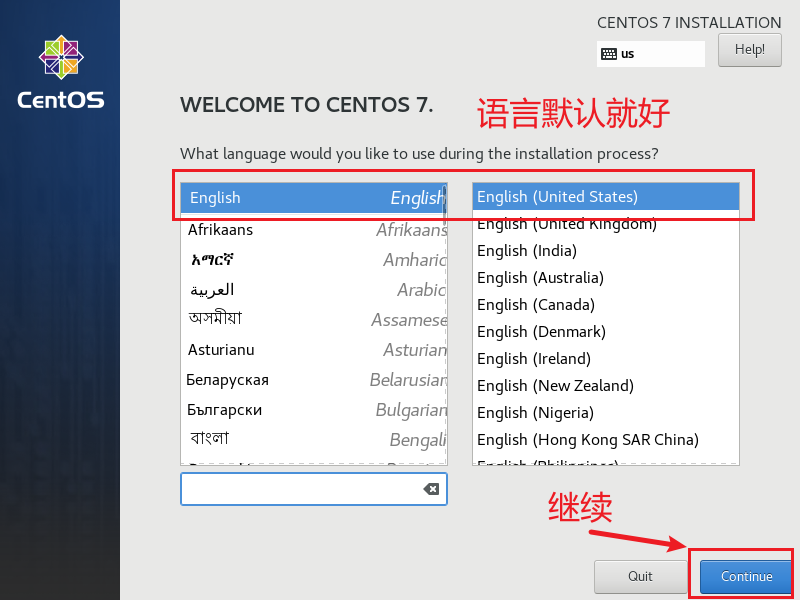The height and width of the screenshot is (600, 800).
Task: Clear the language search field icon
Action: [431, 489]
